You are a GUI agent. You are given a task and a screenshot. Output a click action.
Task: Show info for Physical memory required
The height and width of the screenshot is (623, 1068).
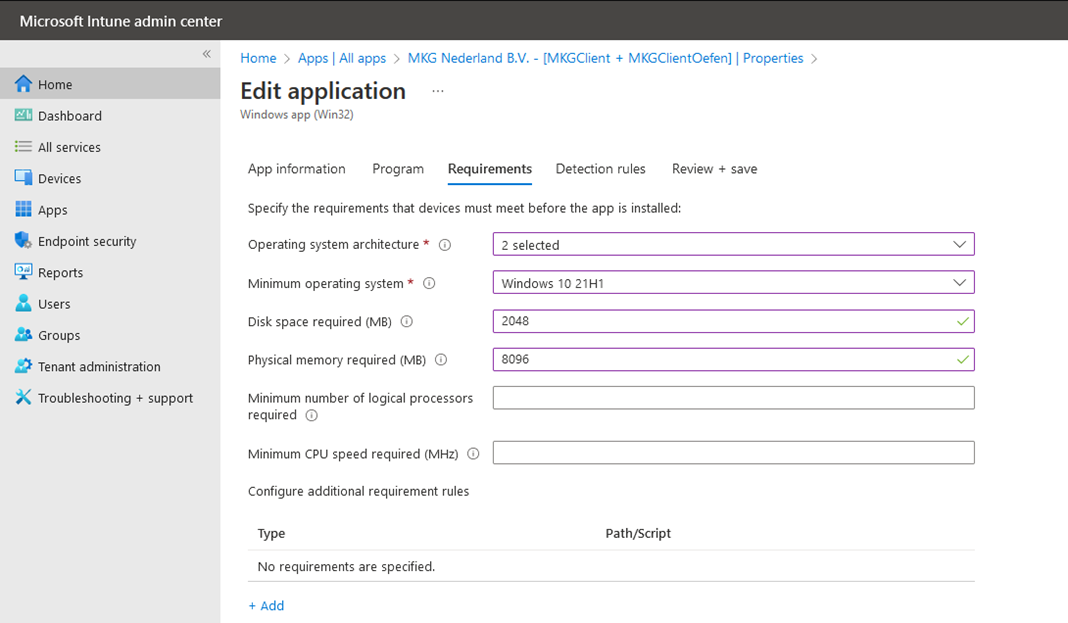point(441,360)
